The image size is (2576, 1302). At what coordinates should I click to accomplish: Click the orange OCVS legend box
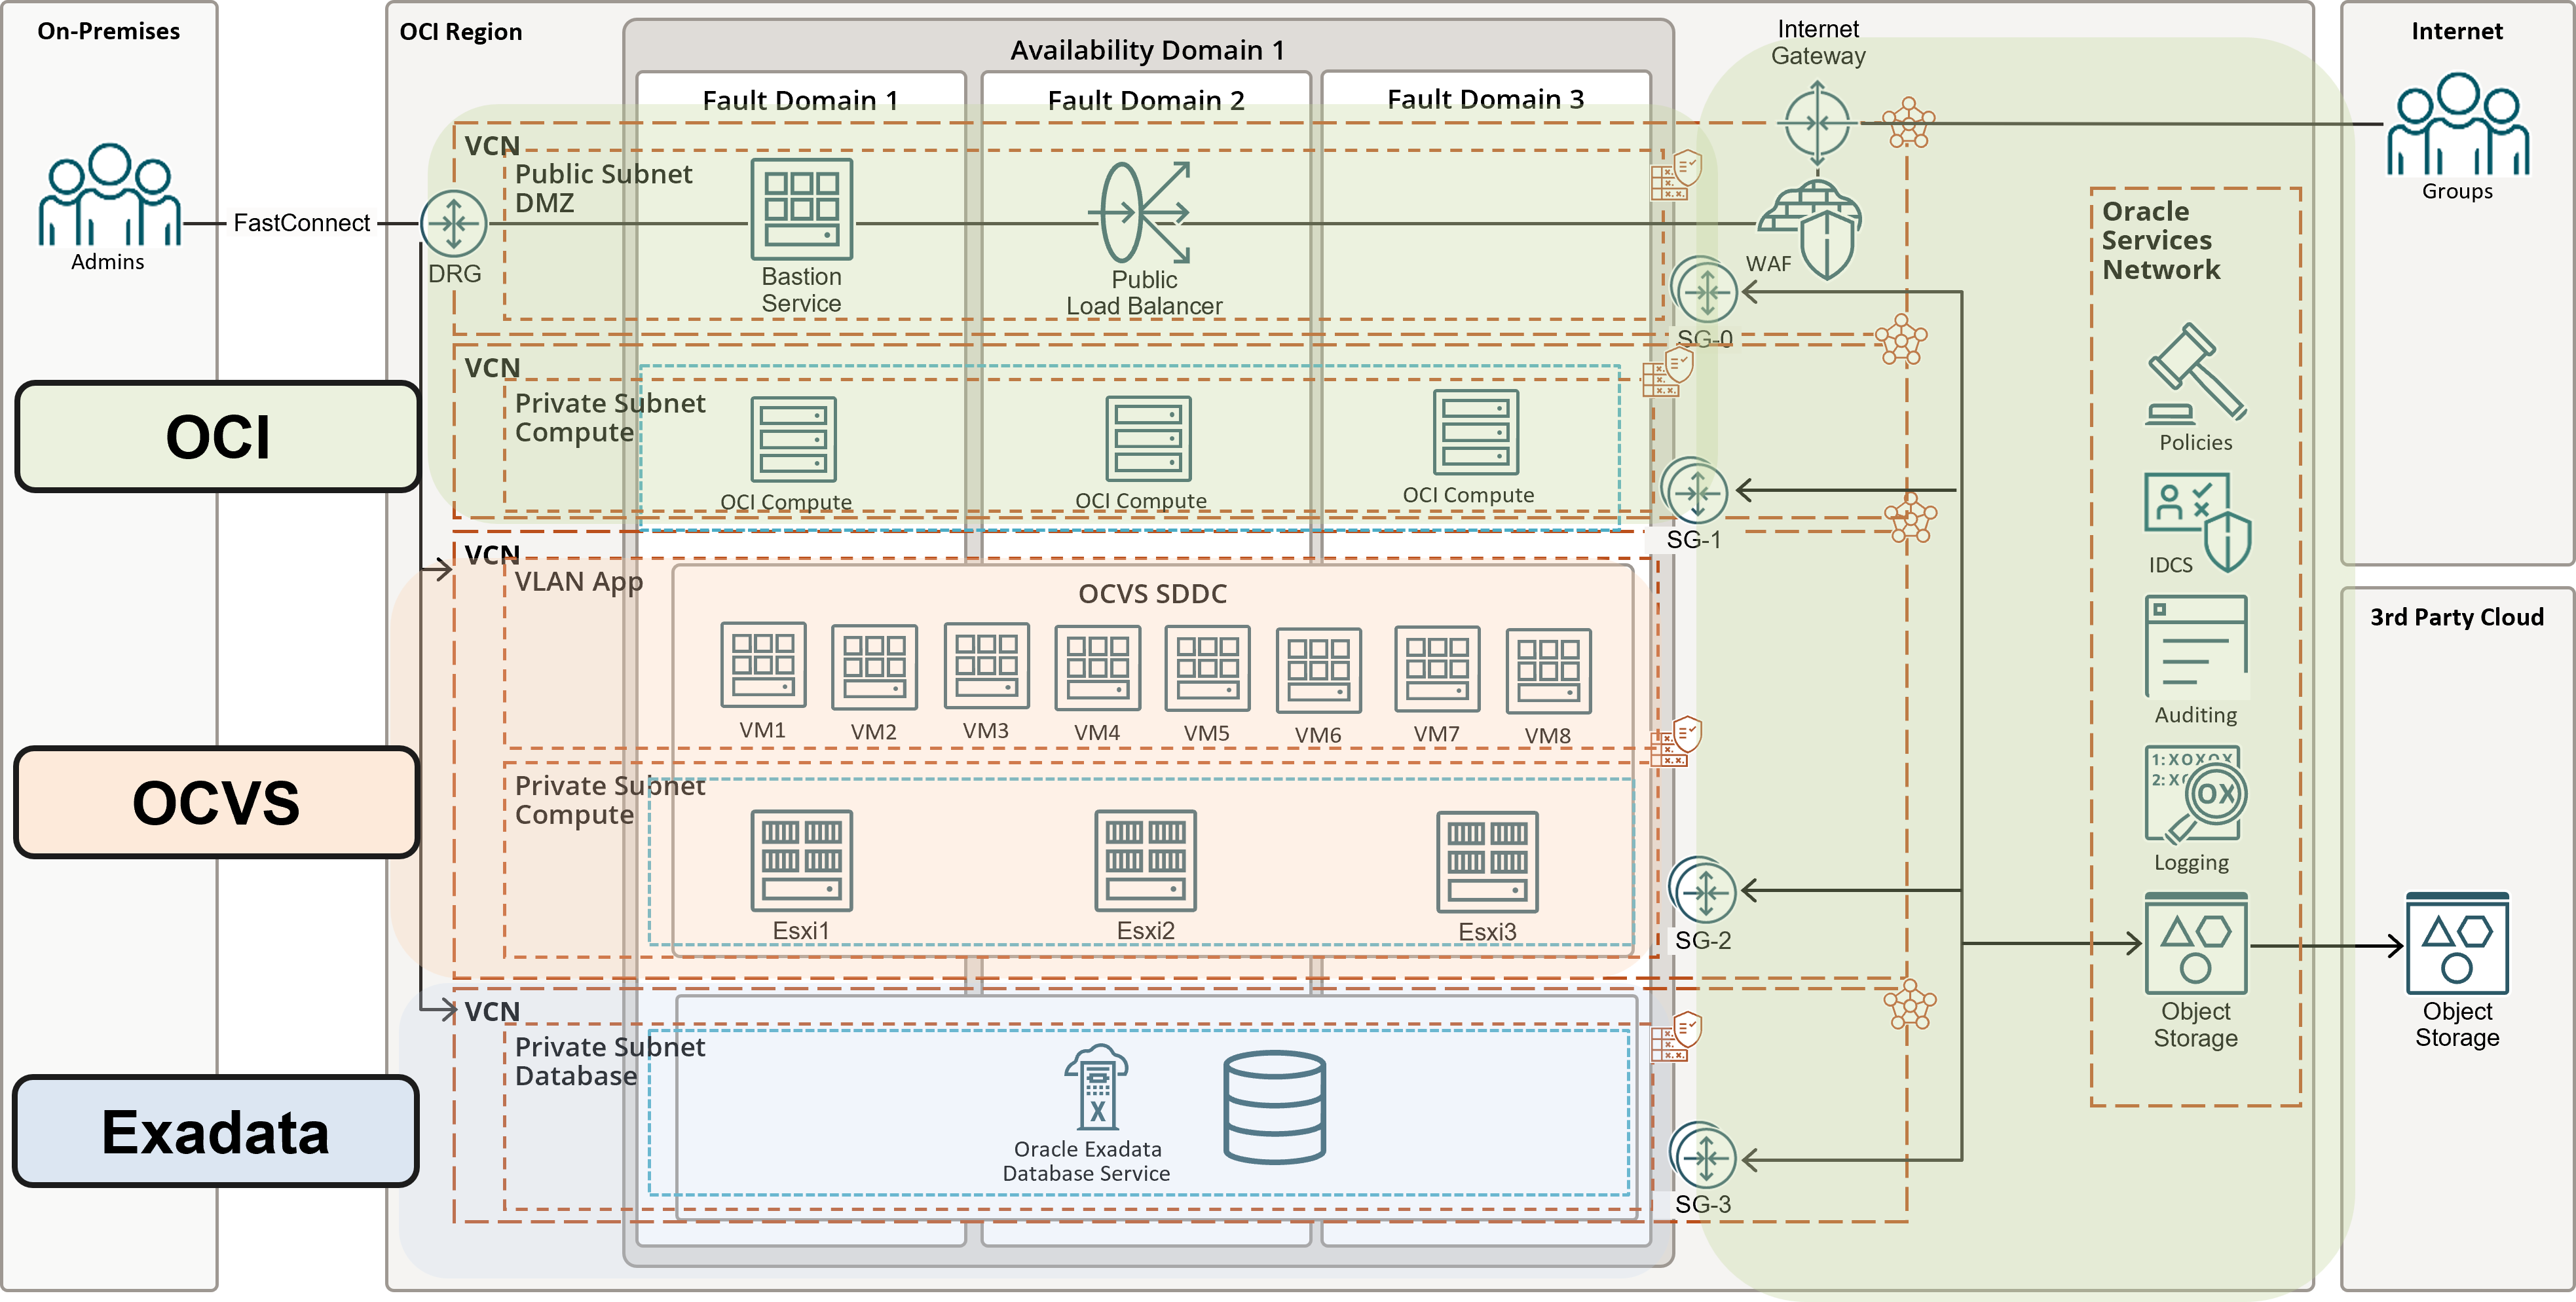[217, 802]
